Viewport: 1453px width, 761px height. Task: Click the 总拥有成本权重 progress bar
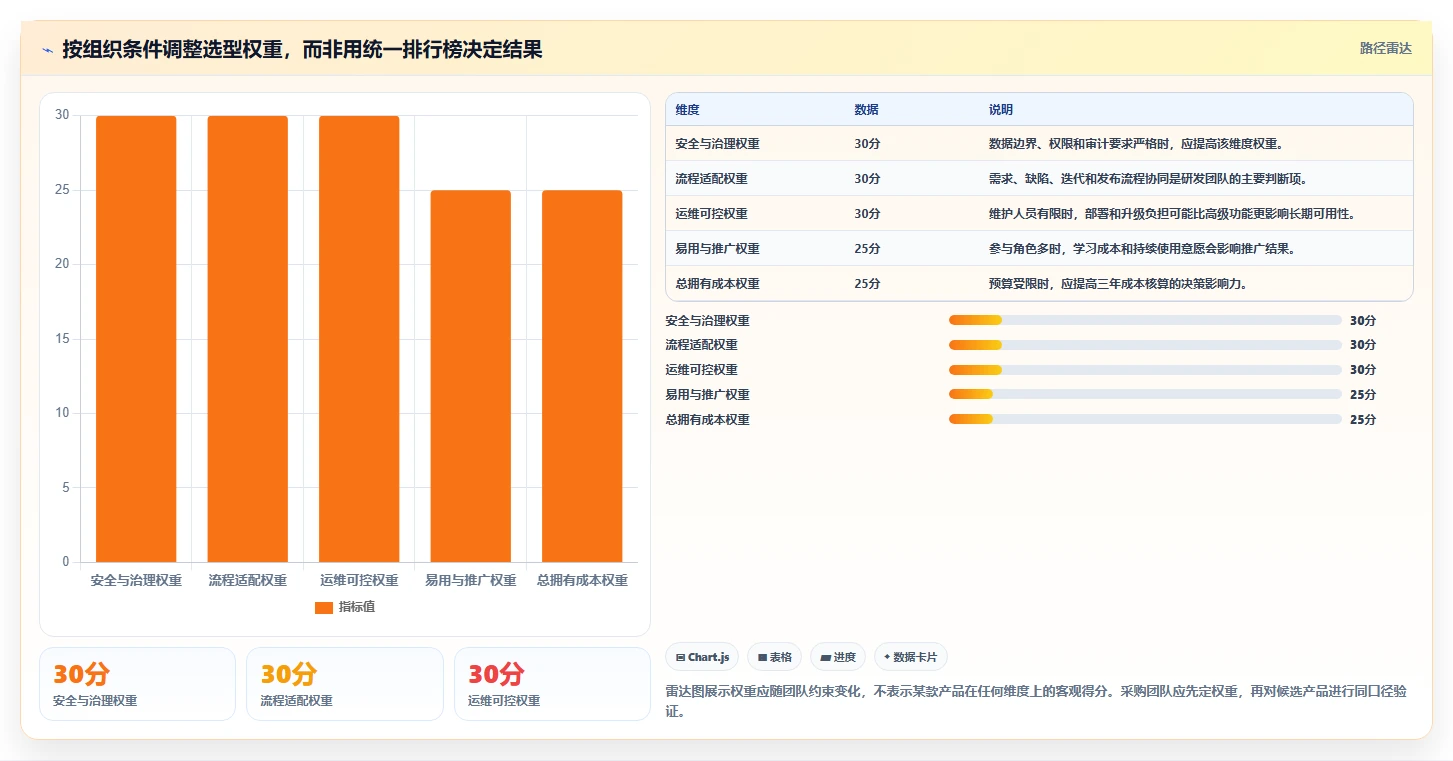1145,419
